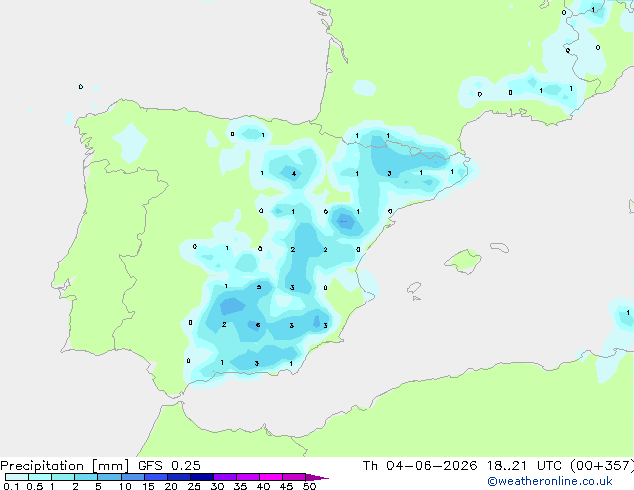Select the 0.5–1 mm legend color swatch

pos(40,477)
